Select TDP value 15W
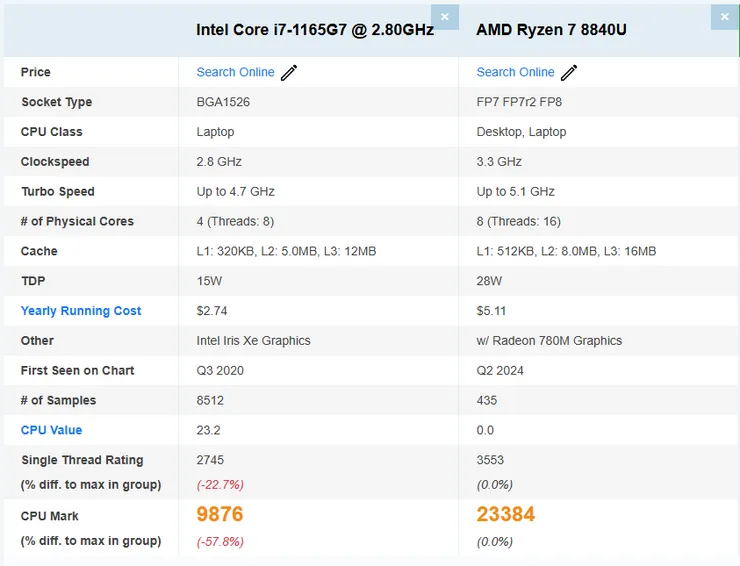This screenshot has height=566, width=740. [x=209, y=281]
